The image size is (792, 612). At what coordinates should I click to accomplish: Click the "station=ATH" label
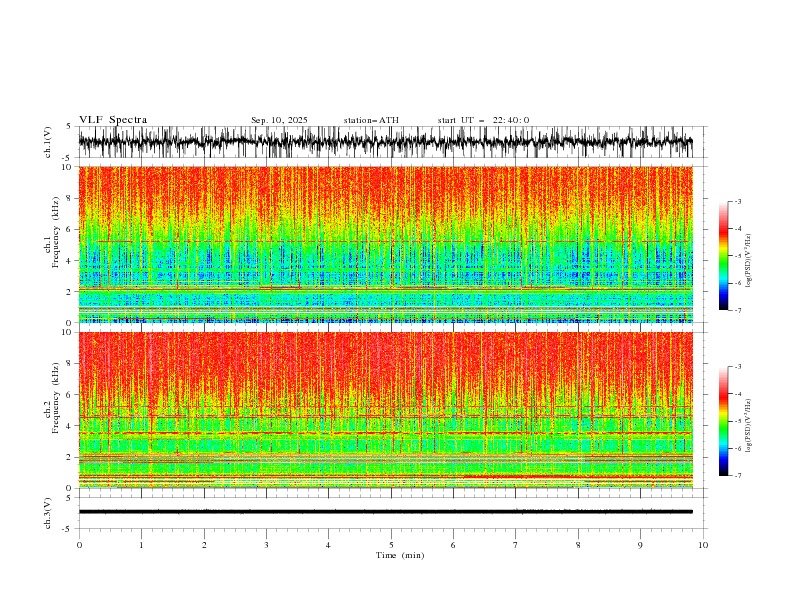(371, 120)
